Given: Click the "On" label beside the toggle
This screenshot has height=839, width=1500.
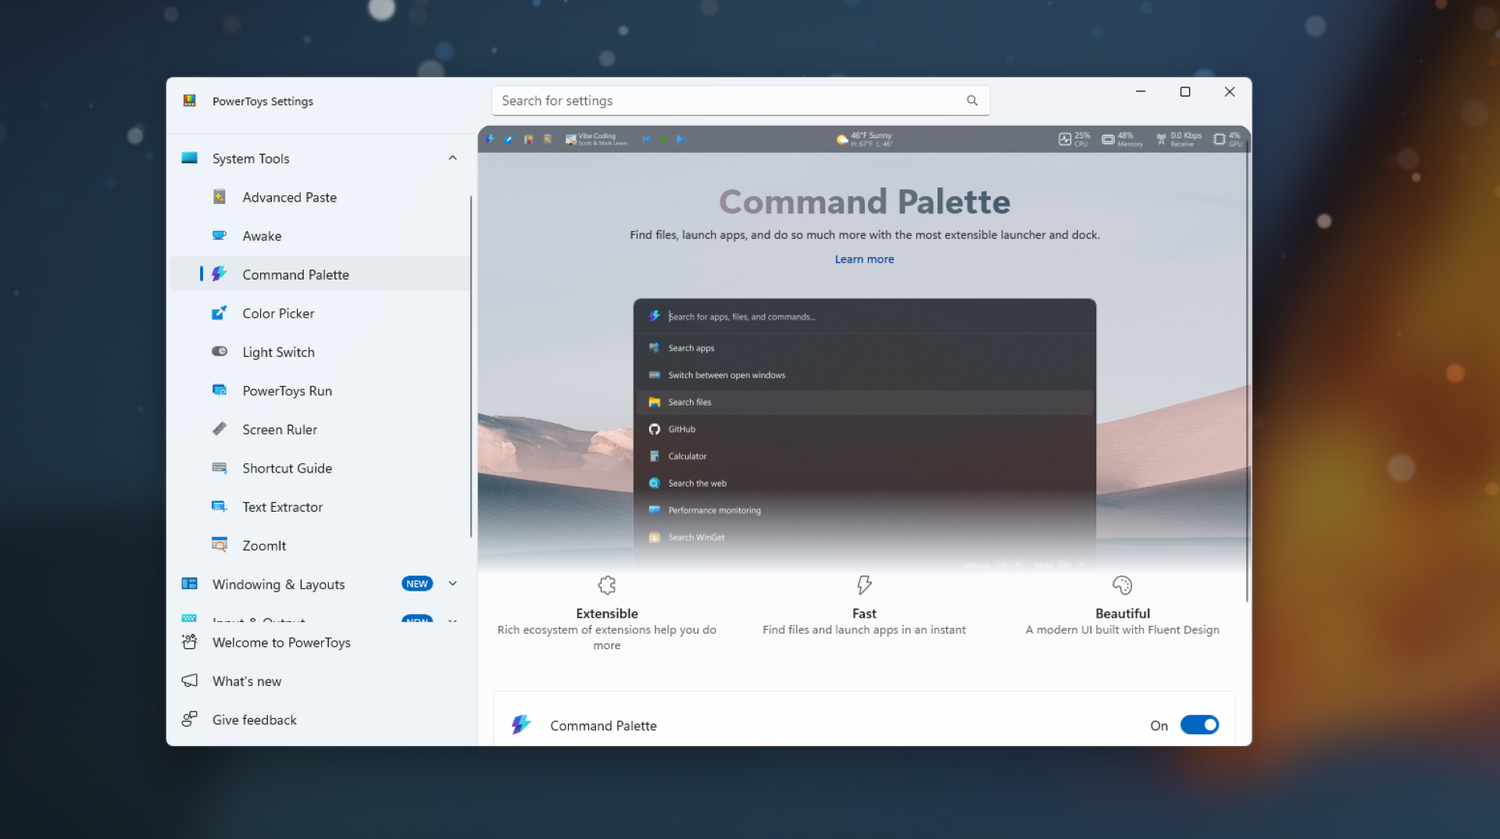Looking at the screenshot, I should pyautogui.click(x=1159, y=726).
